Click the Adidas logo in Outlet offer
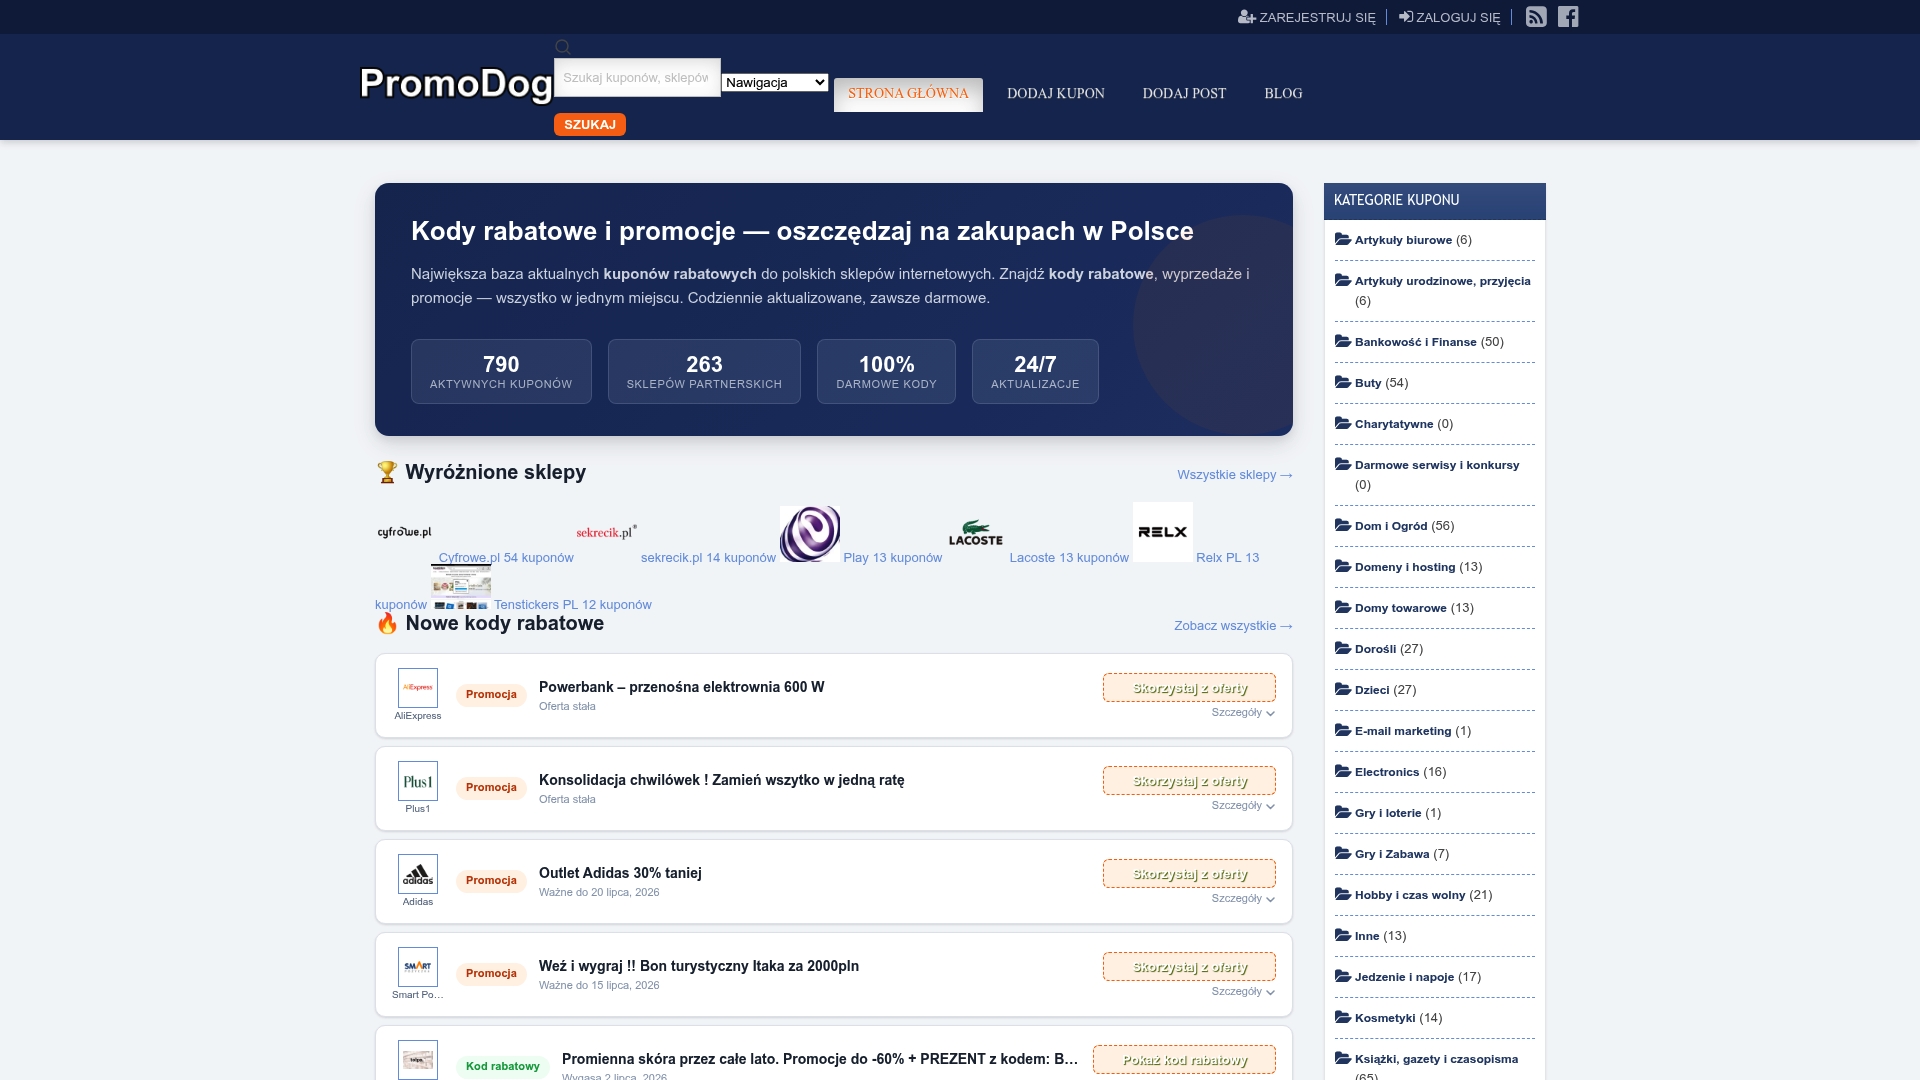 pyautogui.click(x=418, y=874)
